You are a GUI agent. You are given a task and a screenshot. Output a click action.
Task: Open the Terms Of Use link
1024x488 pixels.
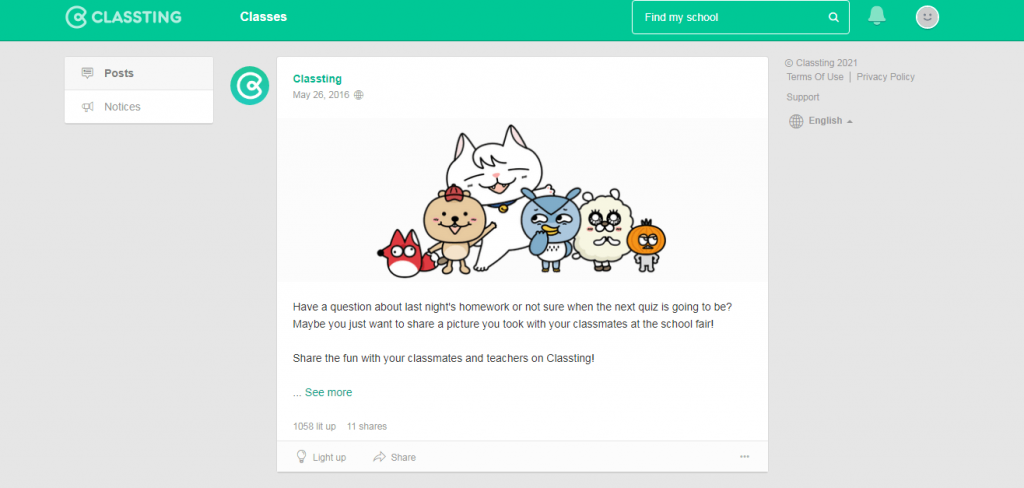point(814,77)
